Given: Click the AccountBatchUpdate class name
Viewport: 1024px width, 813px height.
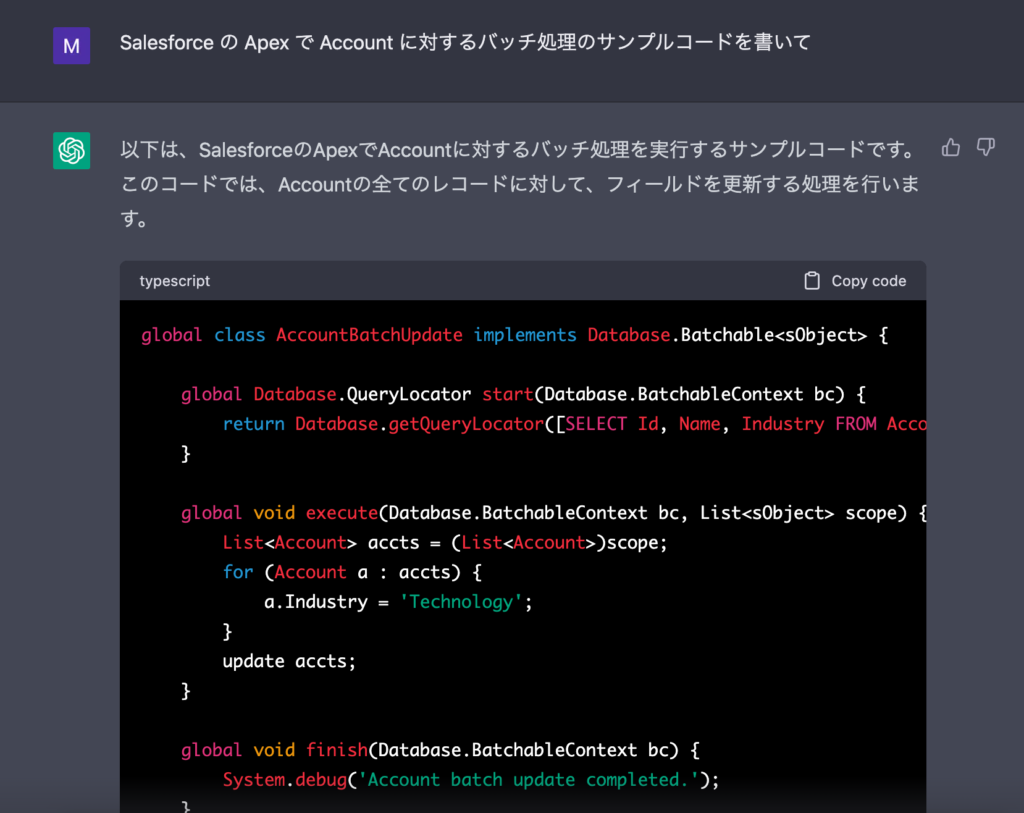Looking at the screenshot, I should coord(369,335).
